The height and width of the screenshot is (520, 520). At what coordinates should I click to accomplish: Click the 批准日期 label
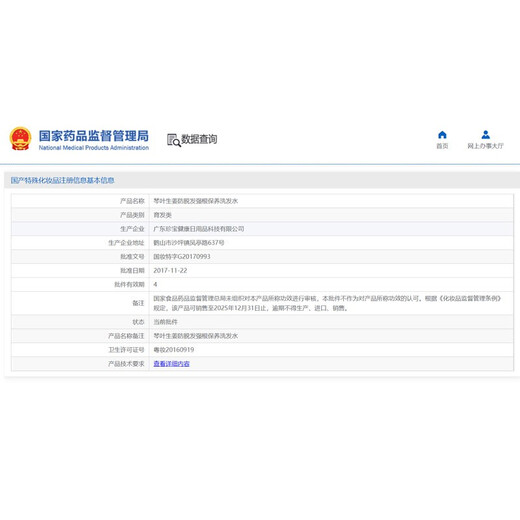[132, 271]
